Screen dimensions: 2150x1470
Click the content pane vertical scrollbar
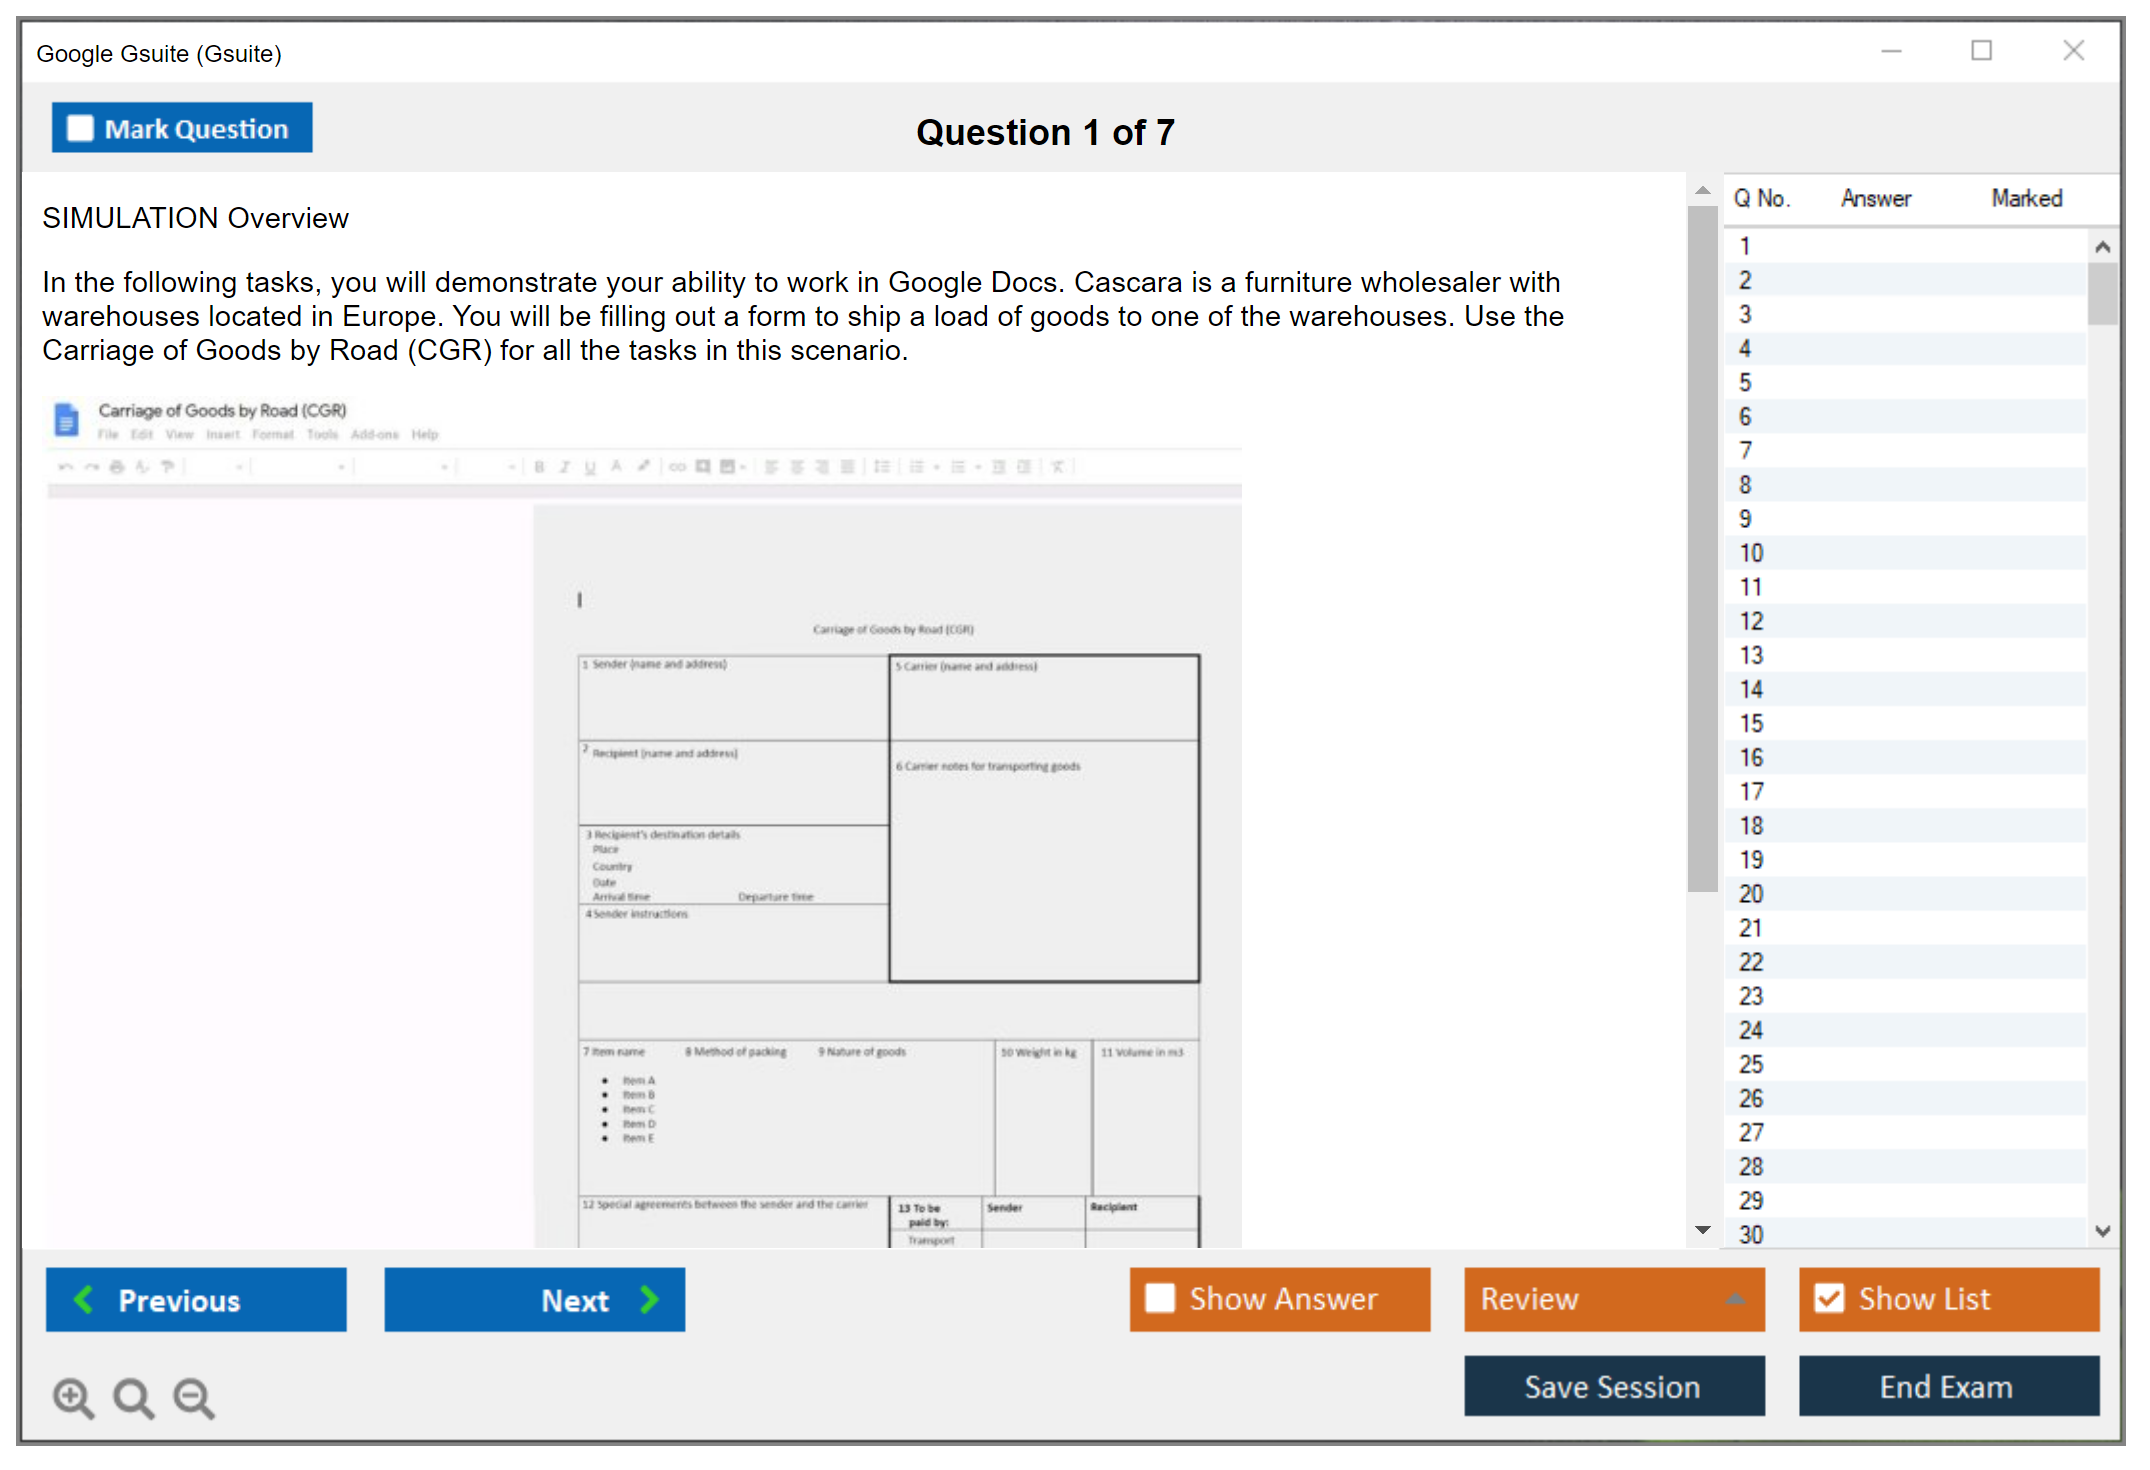[x=1702, y=548]
